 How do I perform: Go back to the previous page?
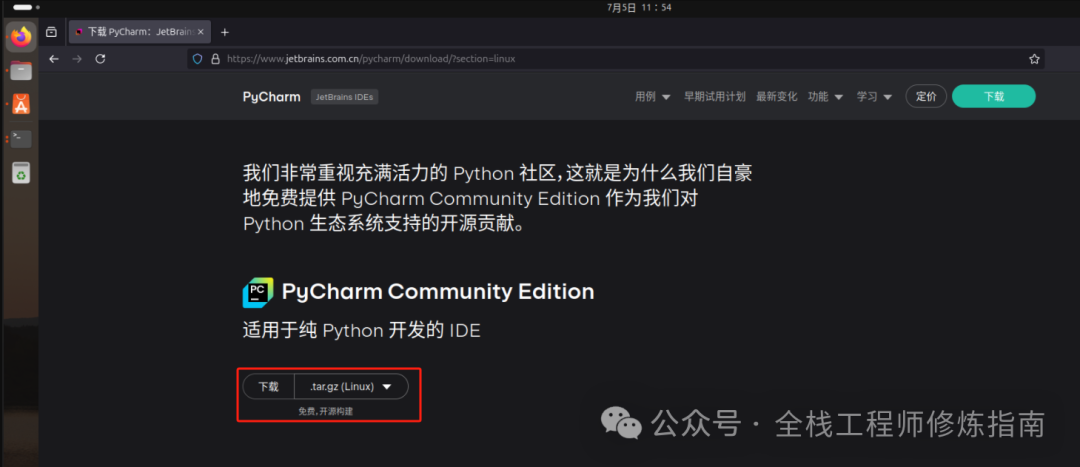[x=54, y=59]
